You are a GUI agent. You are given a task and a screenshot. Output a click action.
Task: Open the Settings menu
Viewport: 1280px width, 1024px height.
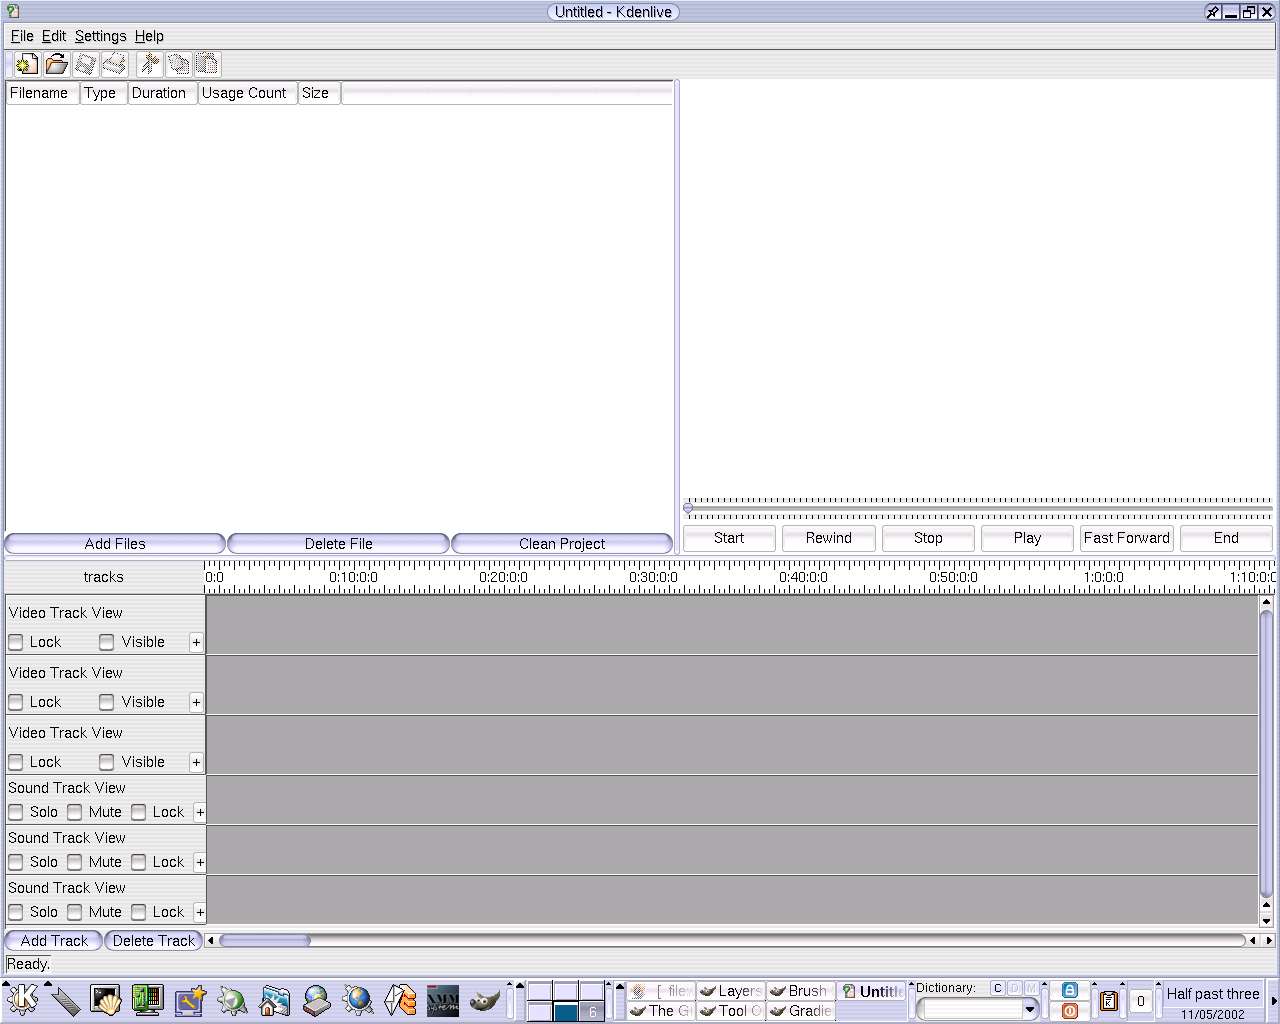(100, 36)
